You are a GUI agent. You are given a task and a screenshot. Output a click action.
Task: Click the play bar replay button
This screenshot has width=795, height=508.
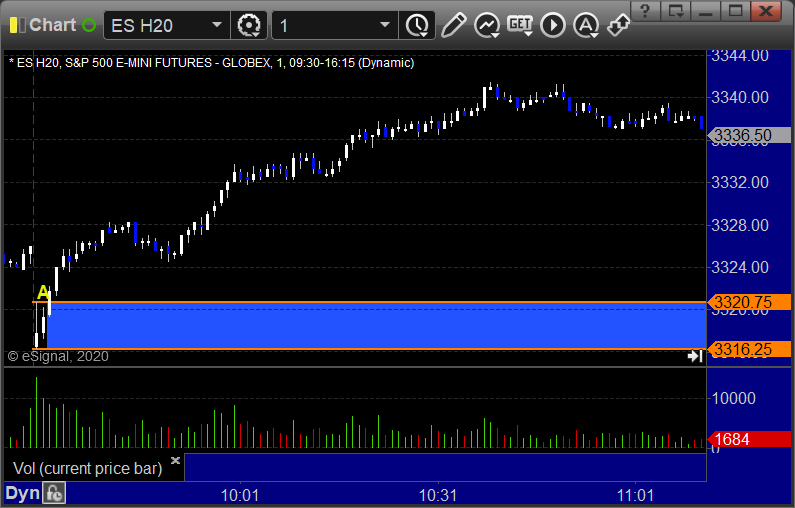(x=553, y=25)
